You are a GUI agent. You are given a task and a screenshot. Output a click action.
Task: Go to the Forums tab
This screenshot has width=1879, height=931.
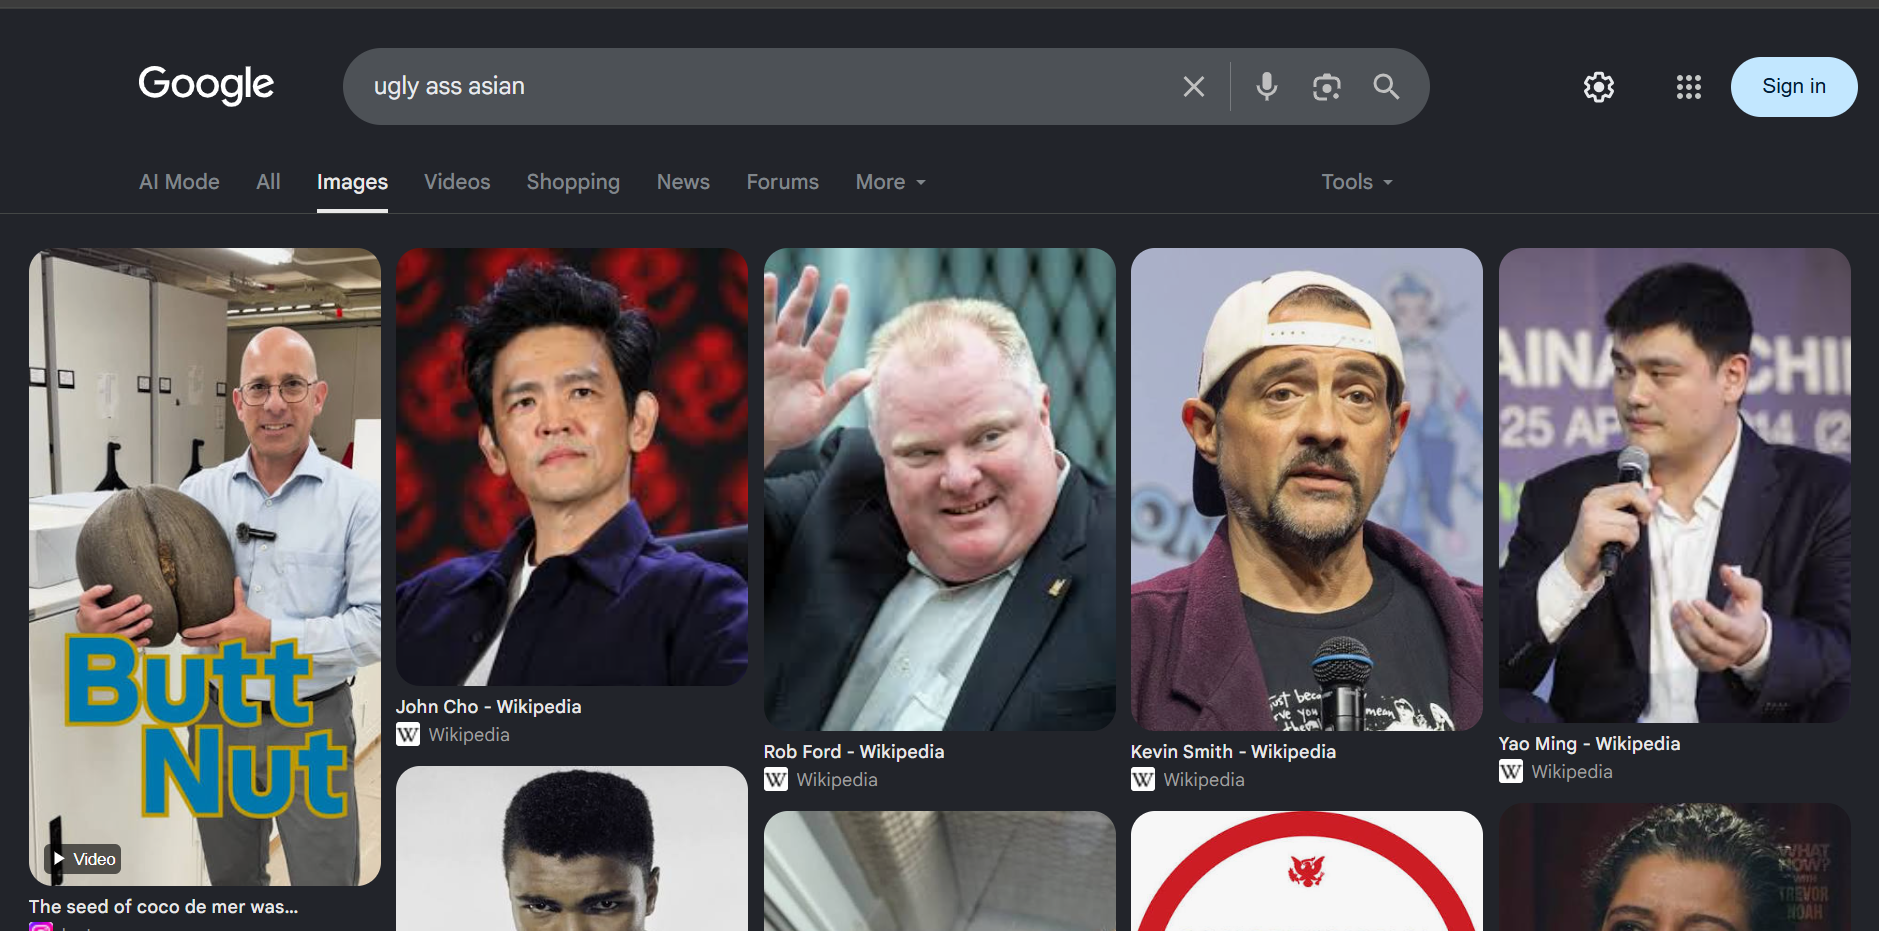tap(782, 182)
